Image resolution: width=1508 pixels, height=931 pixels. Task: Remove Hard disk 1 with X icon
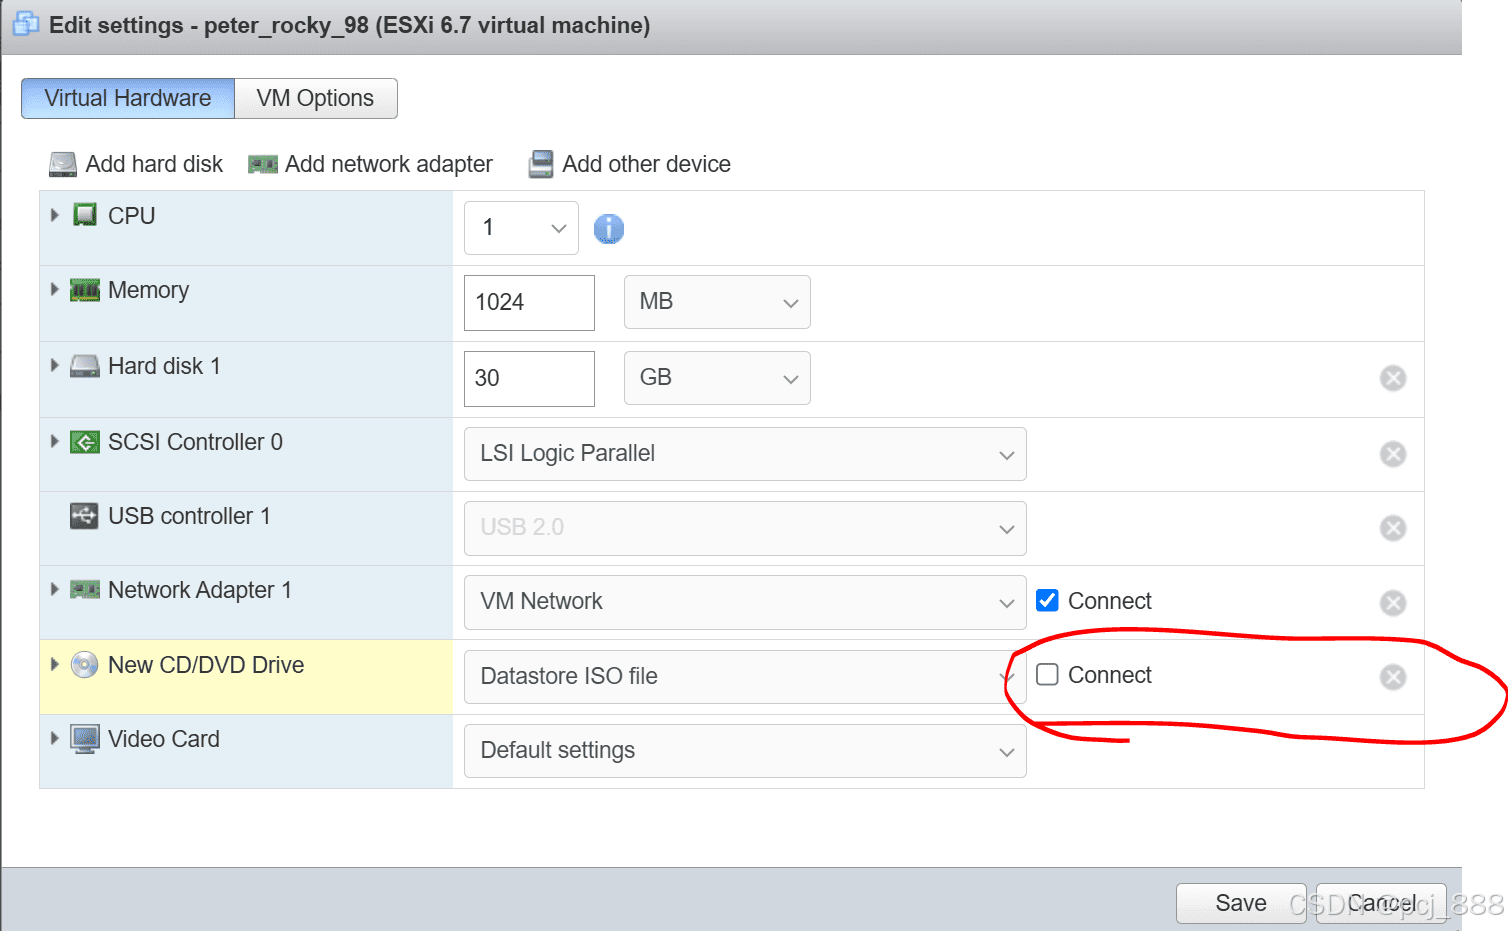point(1392,378)
